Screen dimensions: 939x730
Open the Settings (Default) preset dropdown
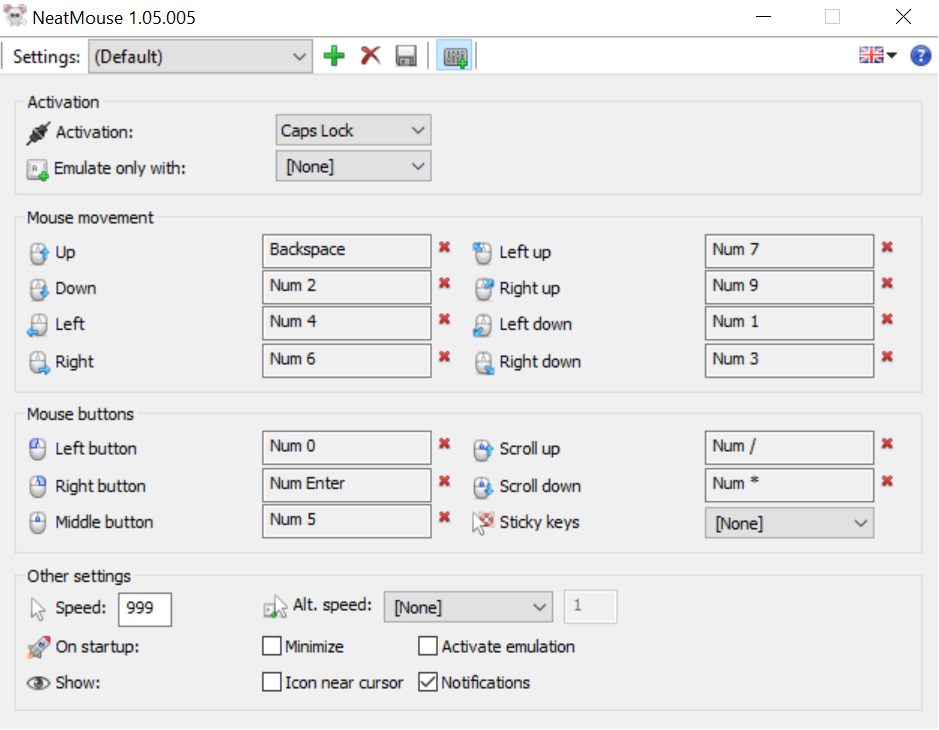pyautogui.click(x=200, y=57)
